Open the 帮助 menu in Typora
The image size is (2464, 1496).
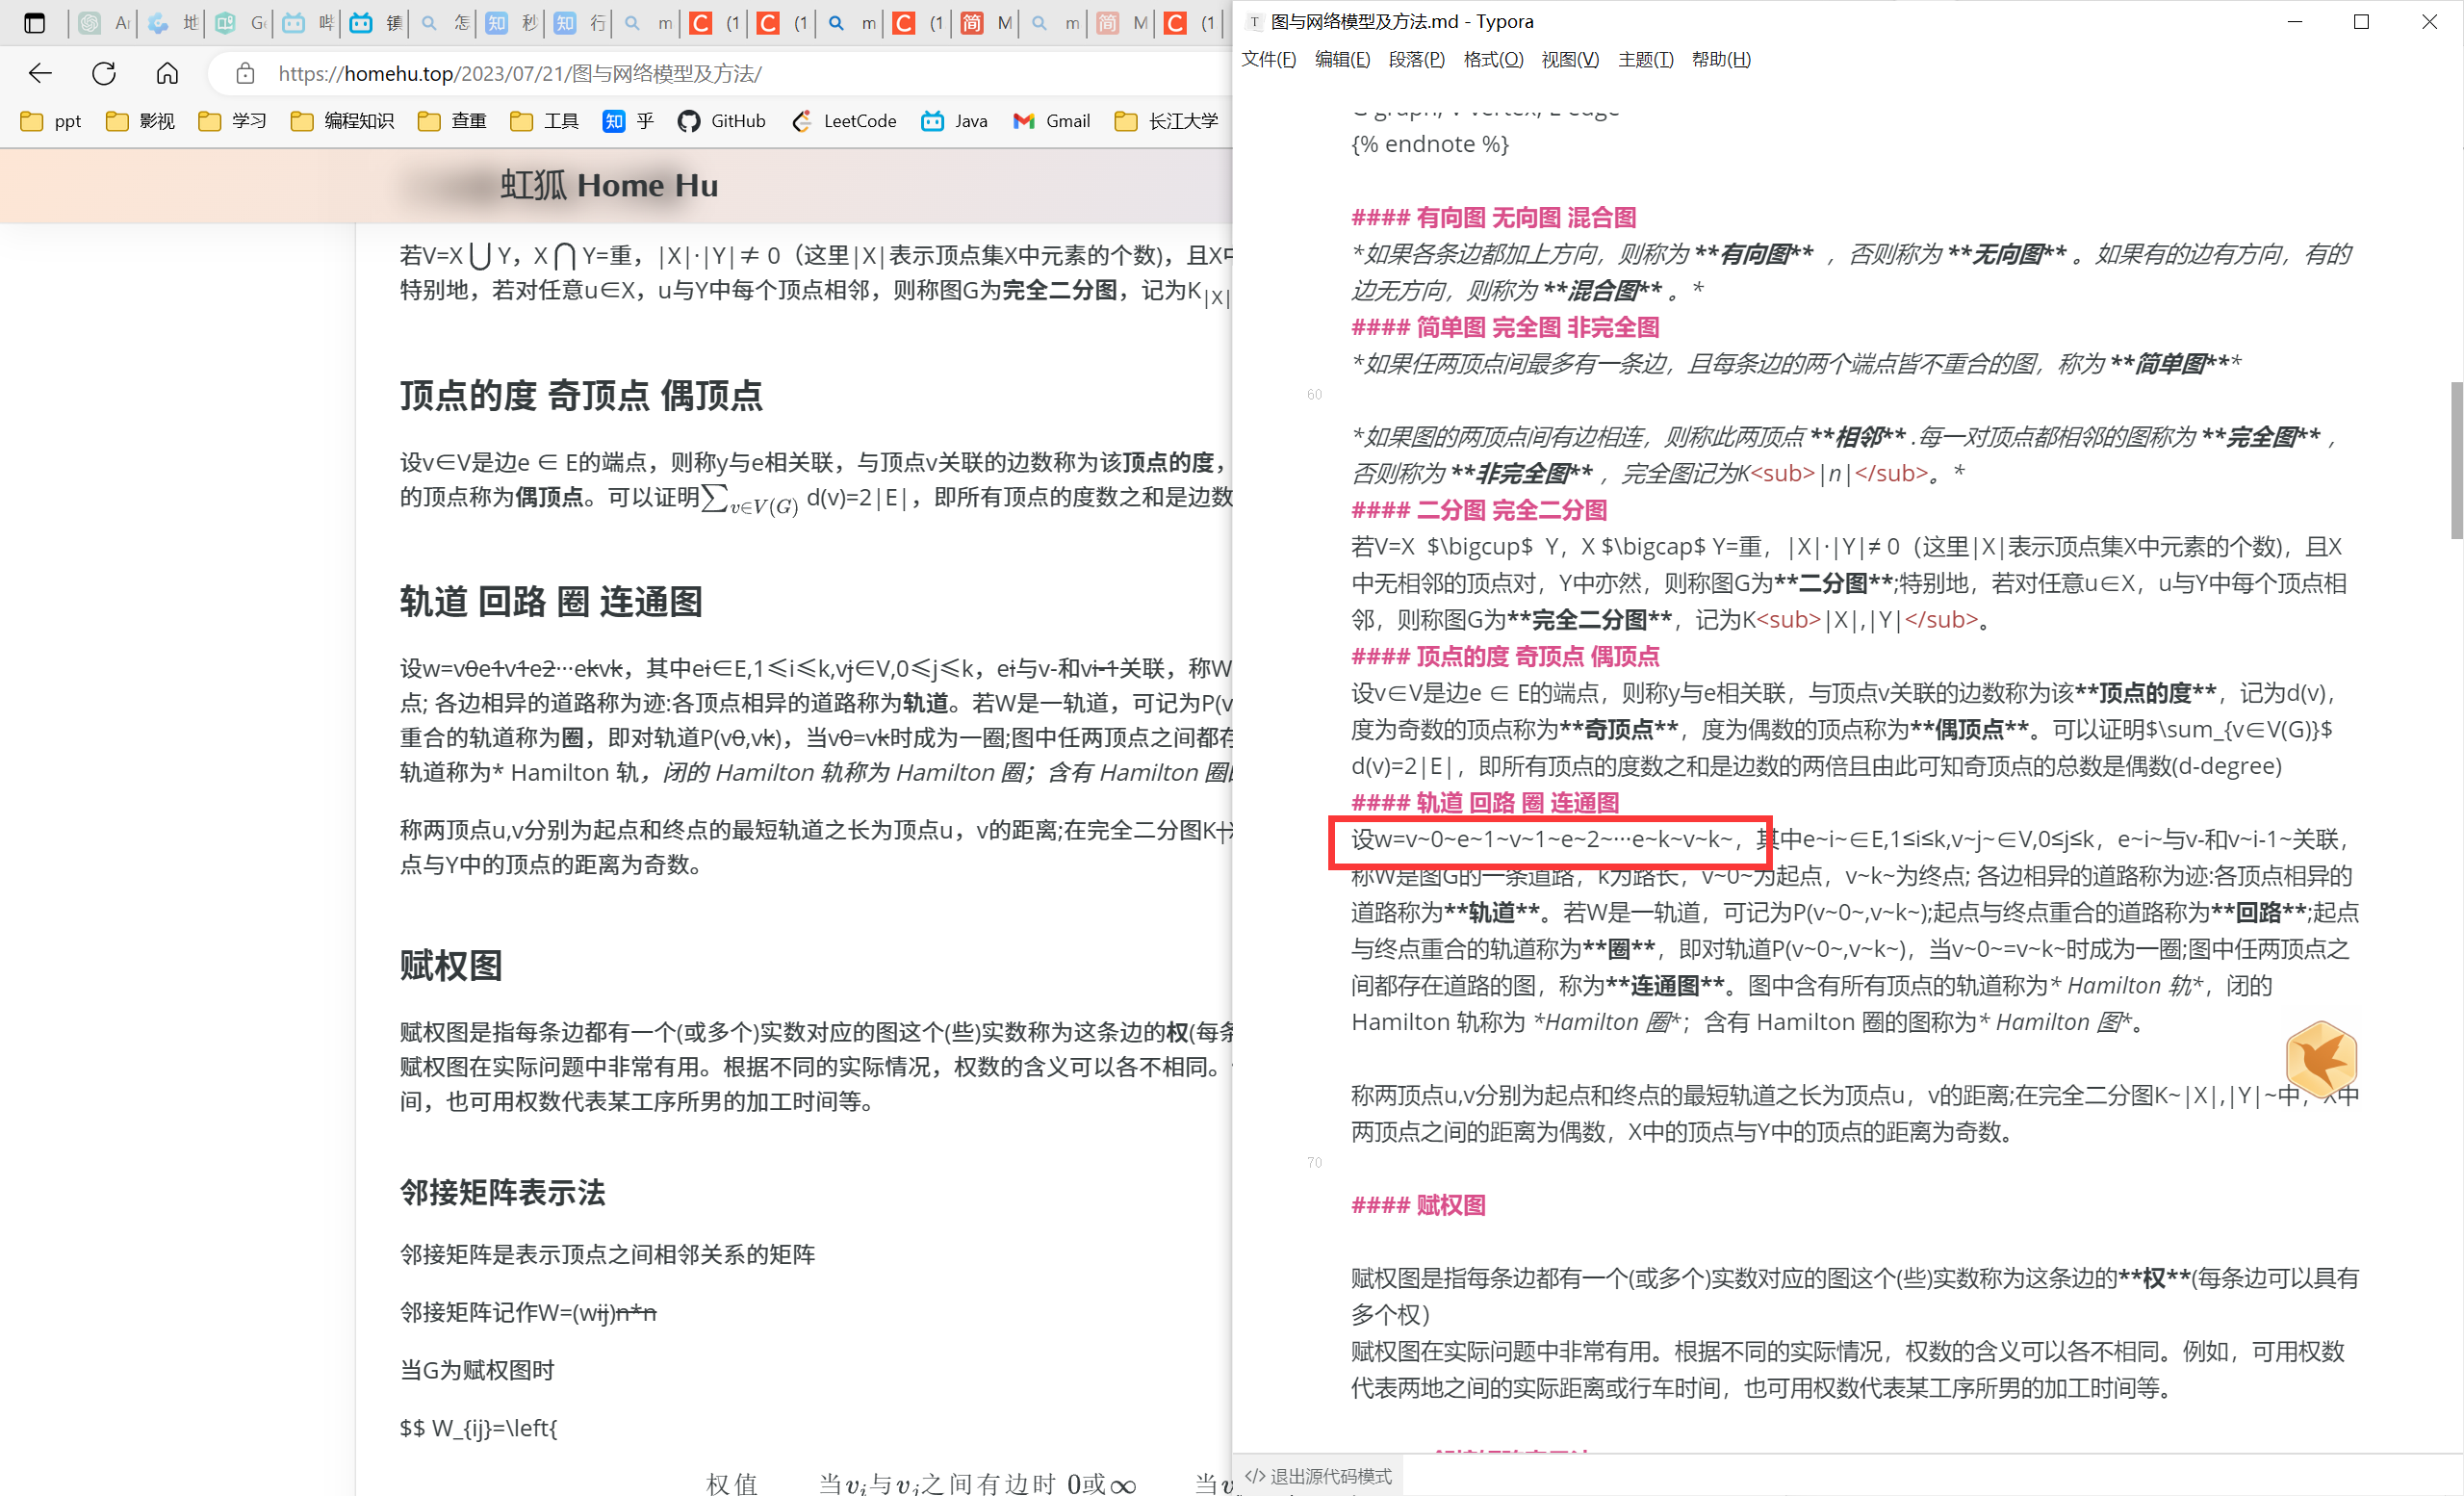1721,59
